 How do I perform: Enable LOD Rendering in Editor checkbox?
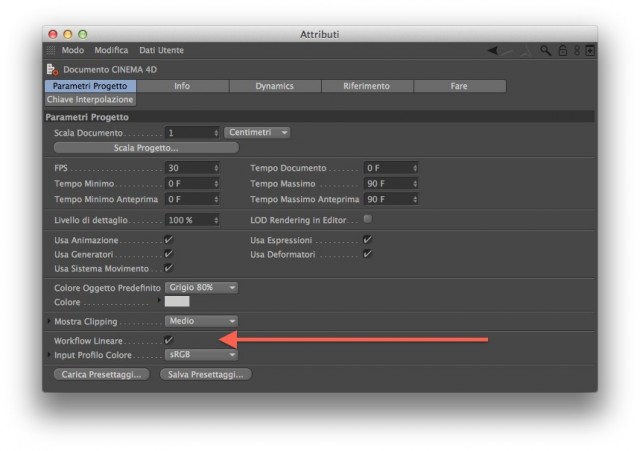(368, 219)
